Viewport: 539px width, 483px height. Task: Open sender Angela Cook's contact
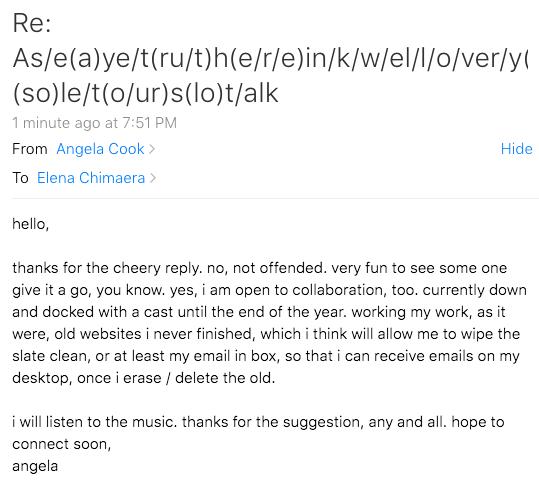point(100,149)
